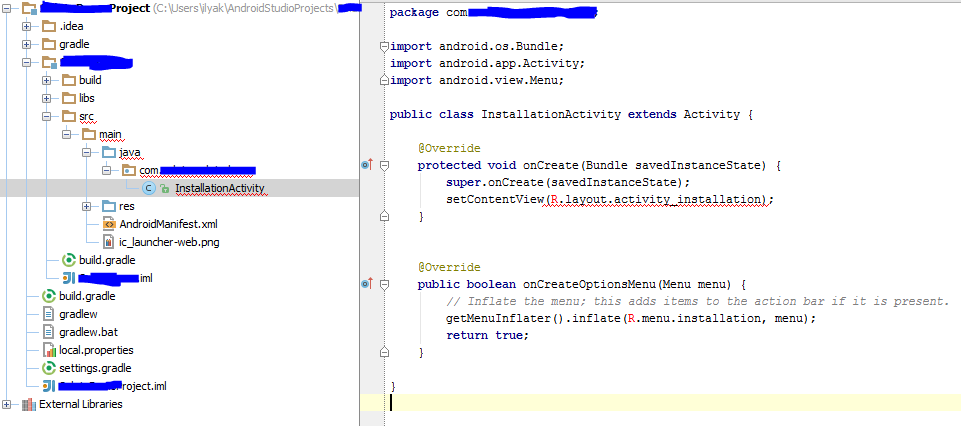Select ic_launcher-web.png in the tree
961x426 pixels.
coord(169,242)
